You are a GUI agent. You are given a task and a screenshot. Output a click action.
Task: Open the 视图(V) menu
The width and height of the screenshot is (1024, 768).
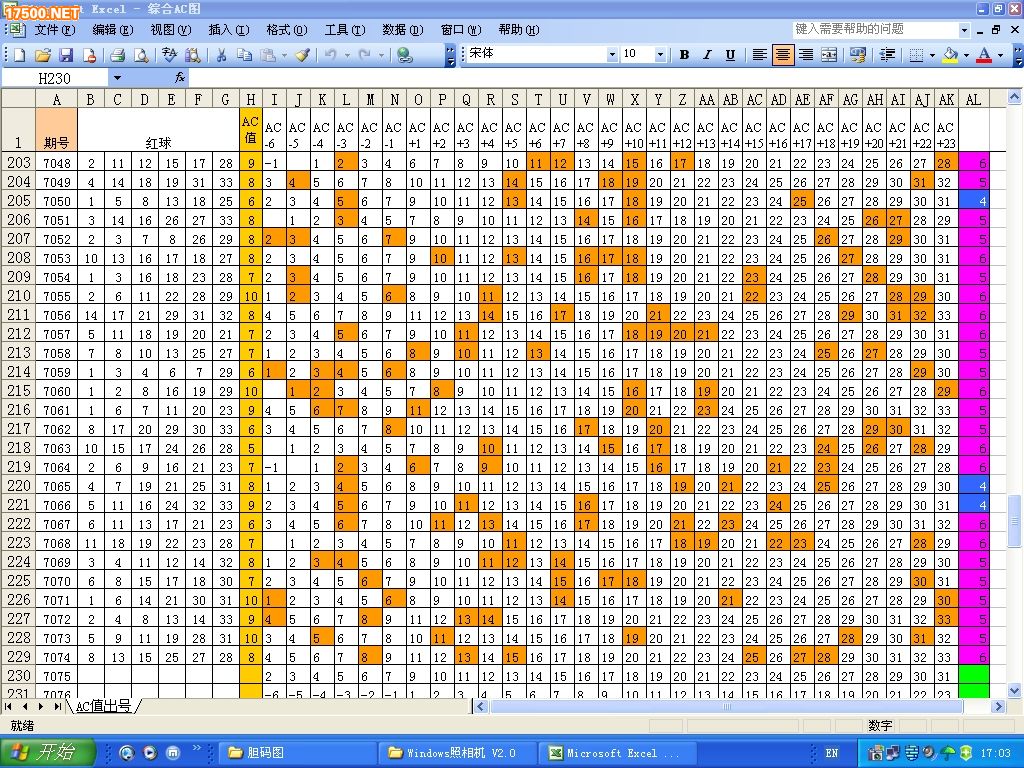[170, 29]
